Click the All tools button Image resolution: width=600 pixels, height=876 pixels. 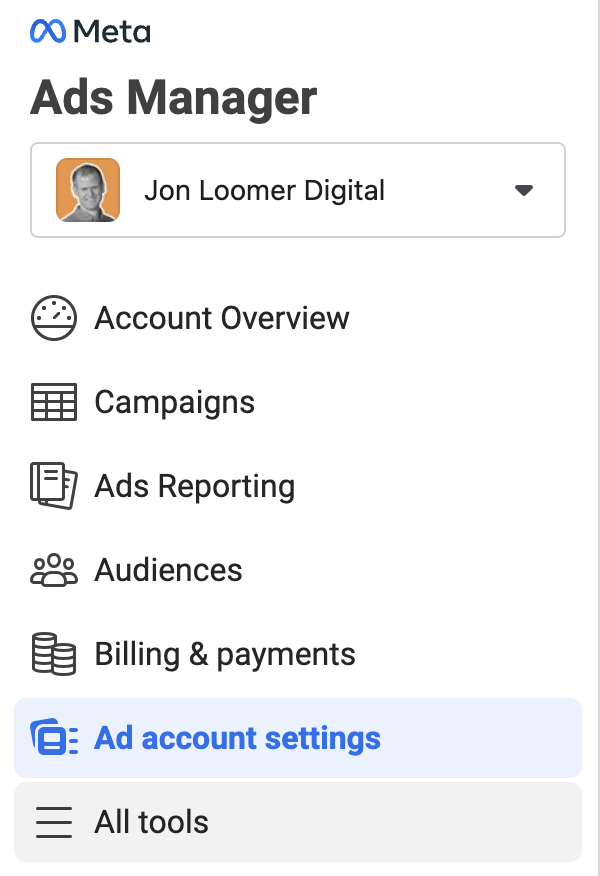point(150,822)
